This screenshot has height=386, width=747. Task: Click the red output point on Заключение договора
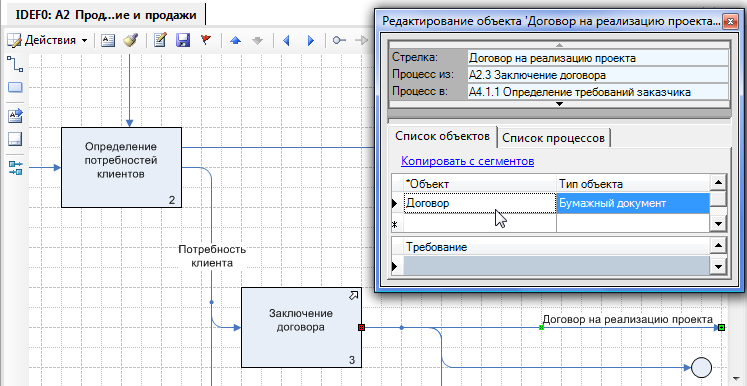[361, 327]
